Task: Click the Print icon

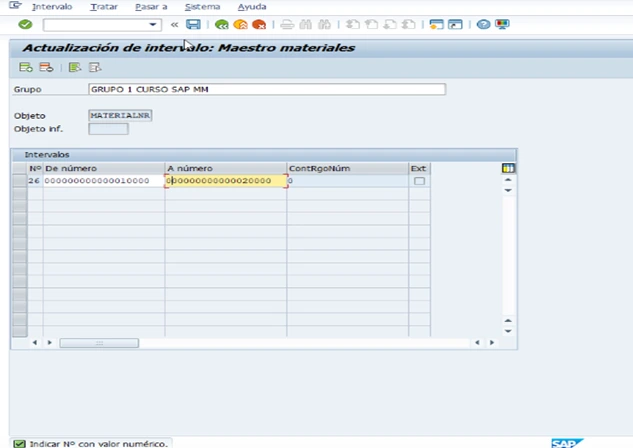Action: 287,25
